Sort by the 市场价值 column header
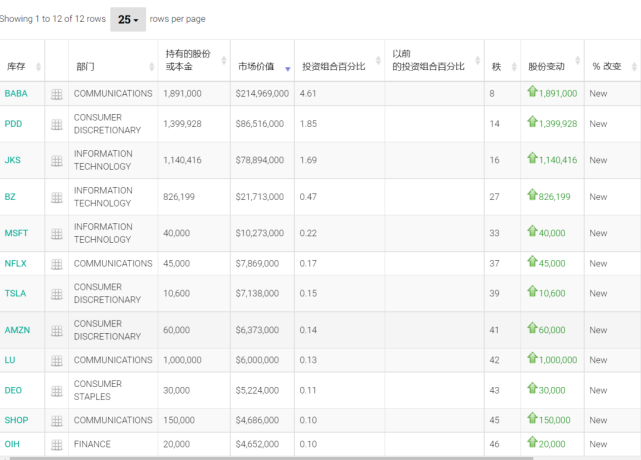Viewport: 641px width, 460px height. point(258,67)
